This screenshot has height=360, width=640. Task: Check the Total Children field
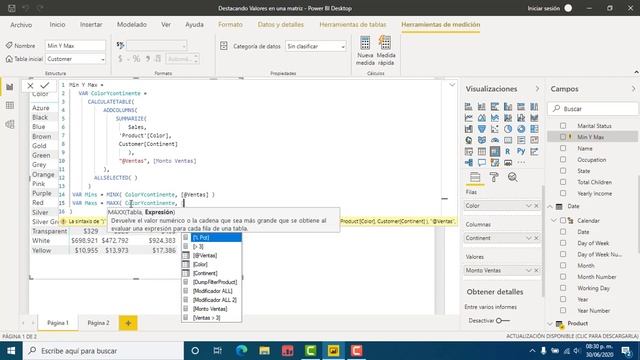(563, 182)
